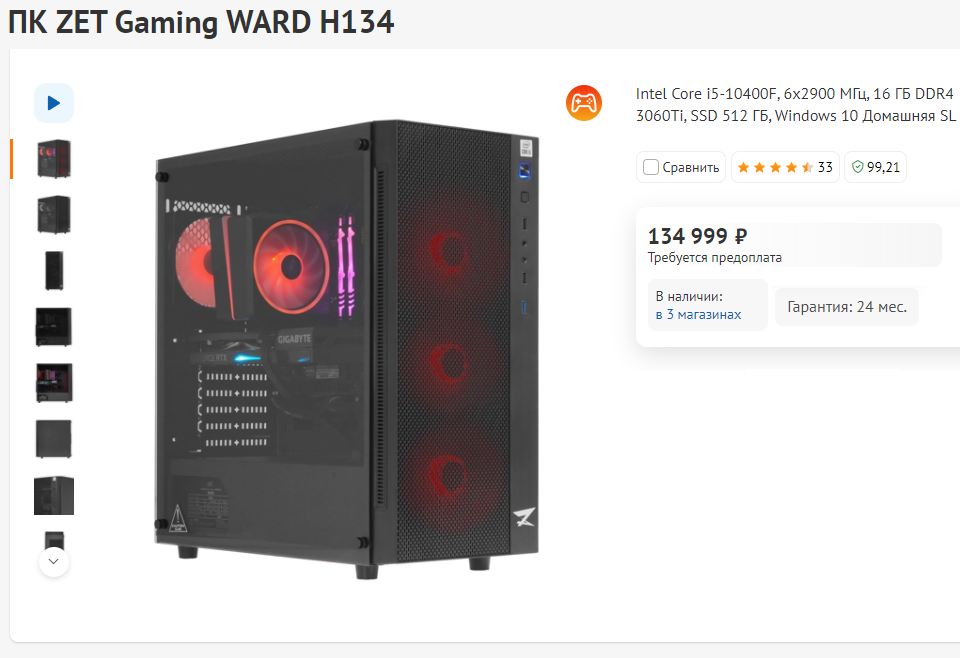
Task: Select the first thumbnail with red fans
Action: point(54,159)
